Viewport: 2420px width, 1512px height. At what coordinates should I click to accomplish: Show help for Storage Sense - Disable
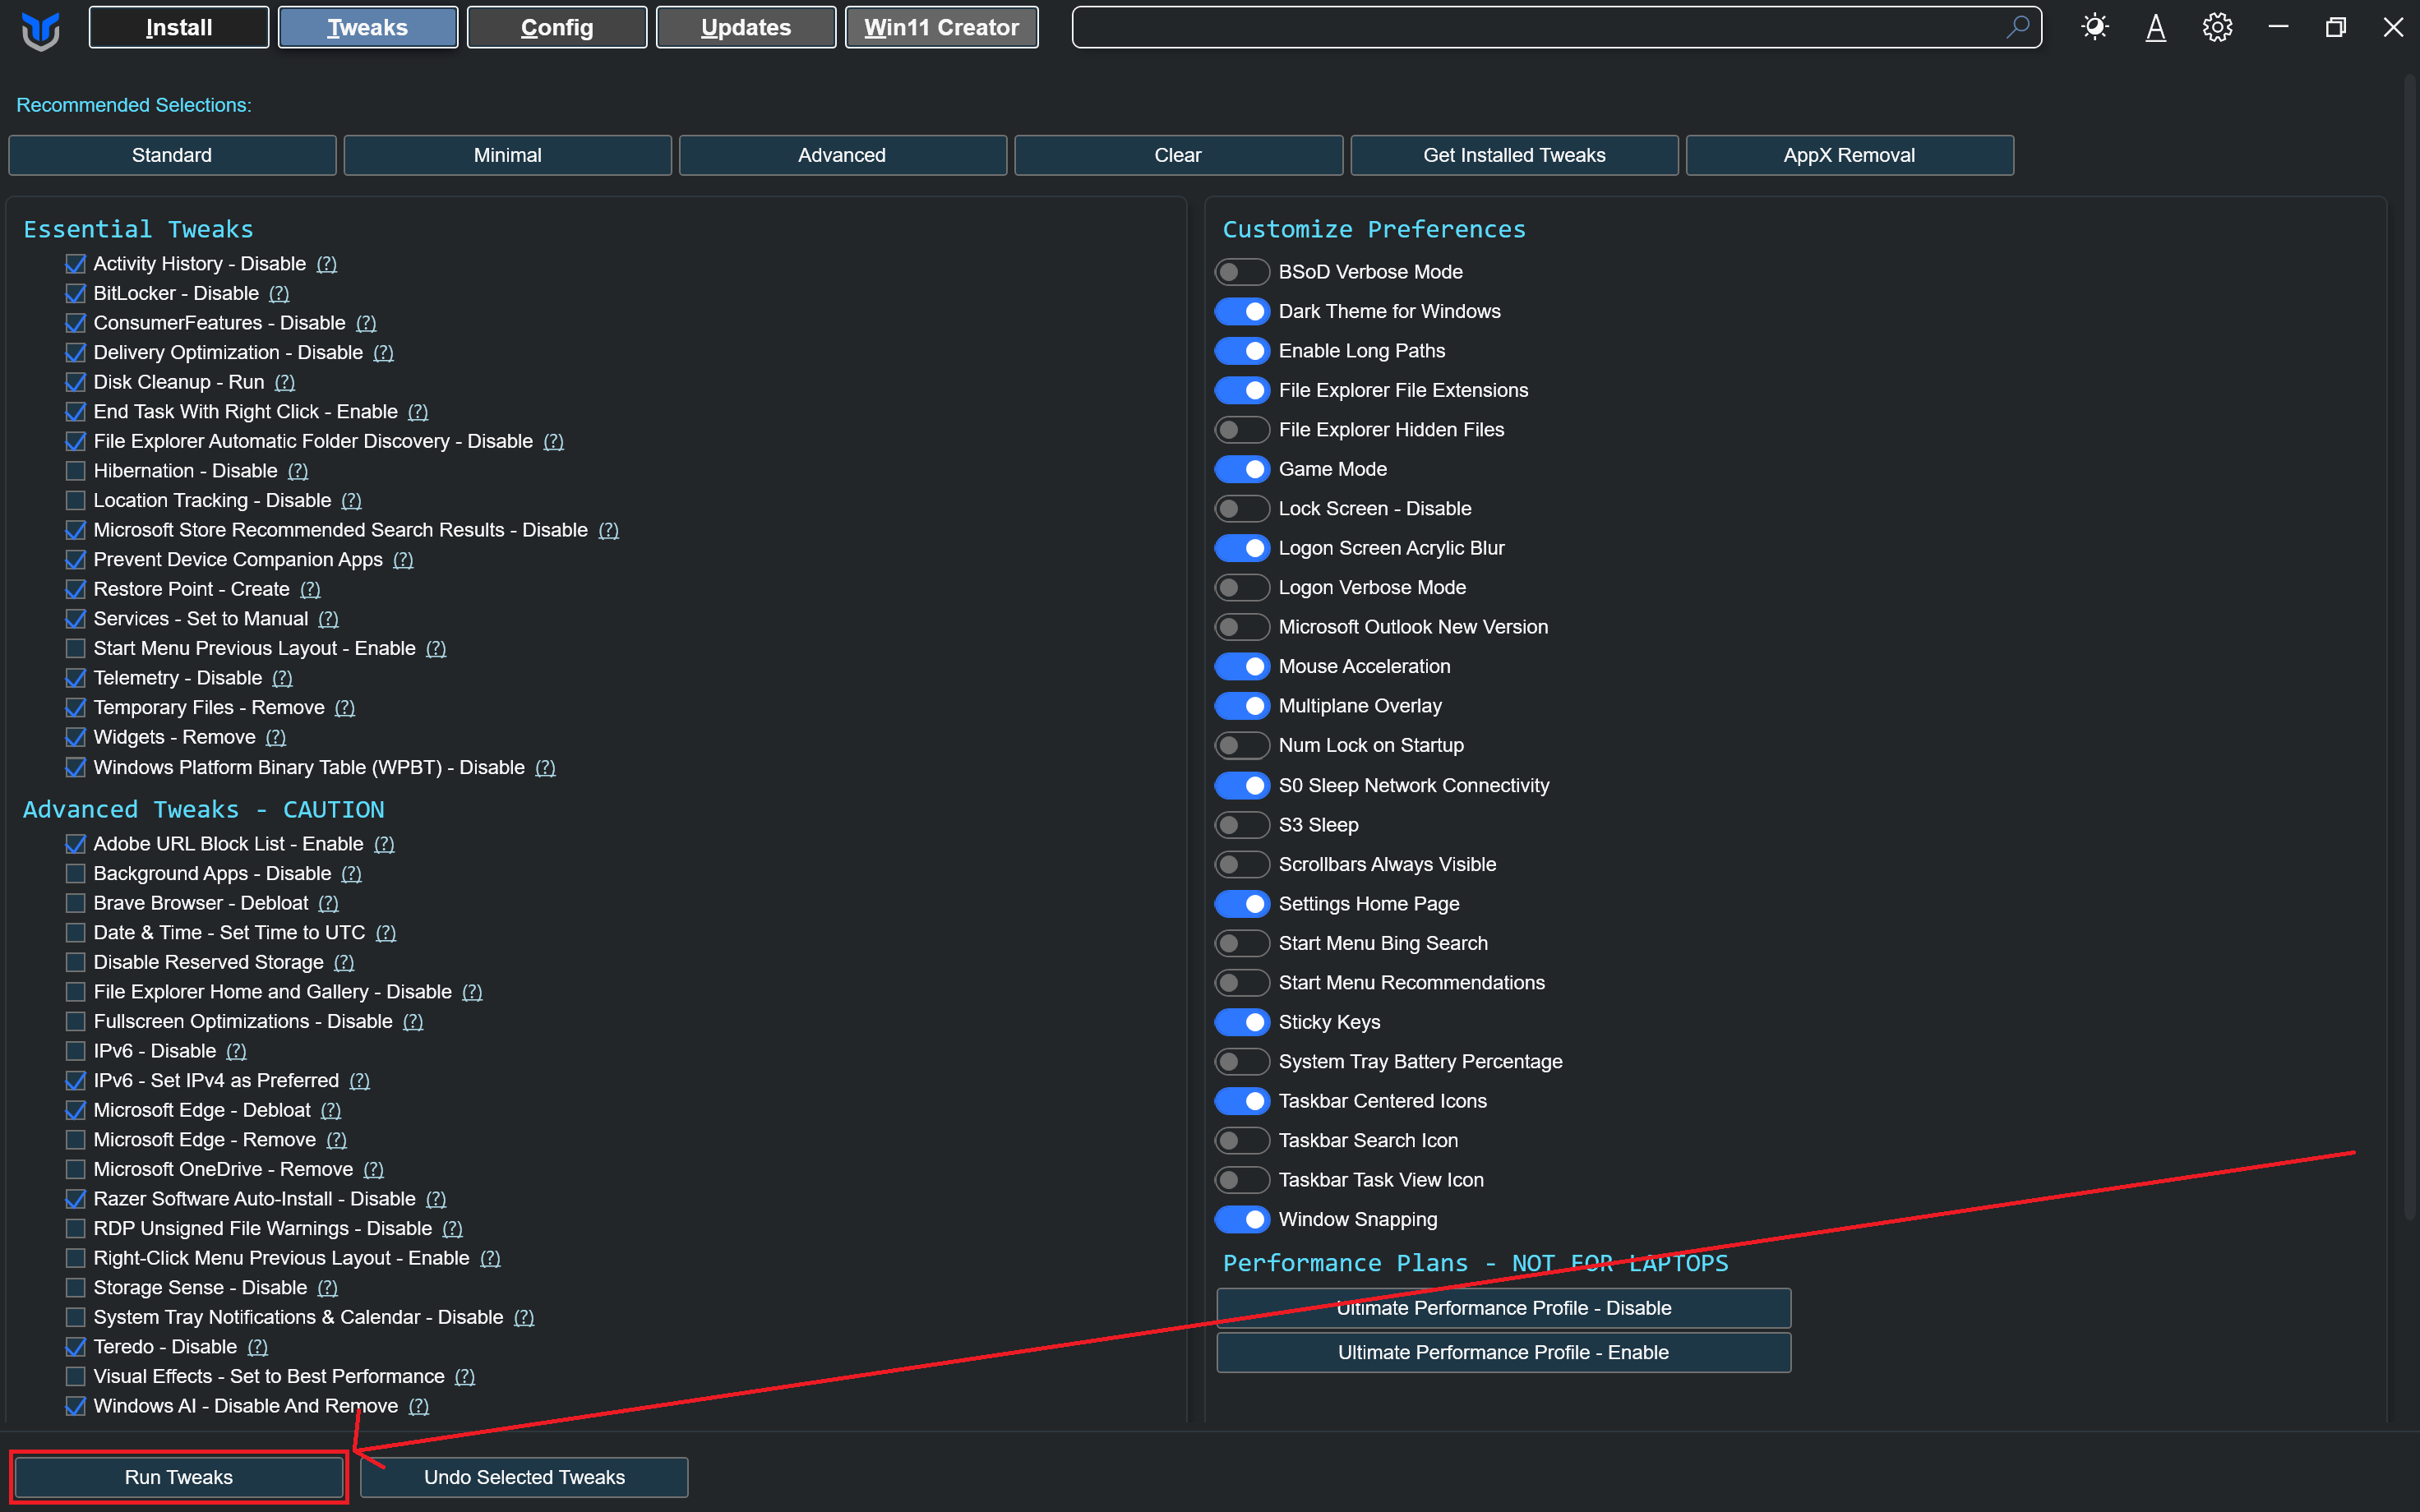pos(327,1288)
